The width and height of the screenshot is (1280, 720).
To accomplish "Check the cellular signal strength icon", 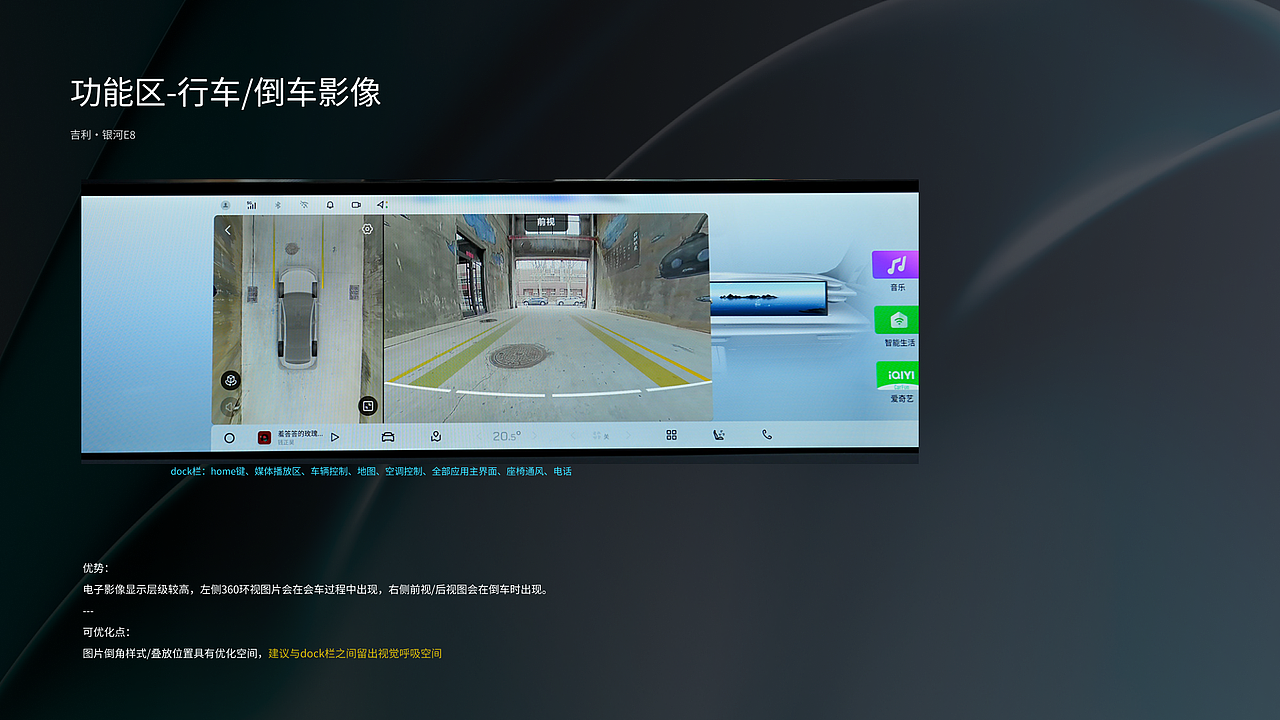I will [x=251, y=205].
